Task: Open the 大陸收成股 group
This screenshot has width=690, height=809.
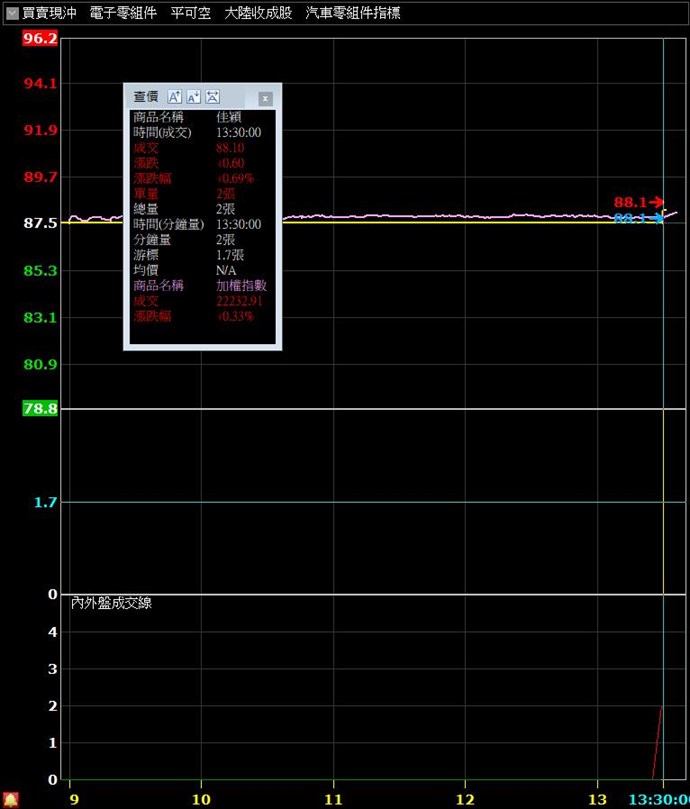Action: [x=257, y=14]
